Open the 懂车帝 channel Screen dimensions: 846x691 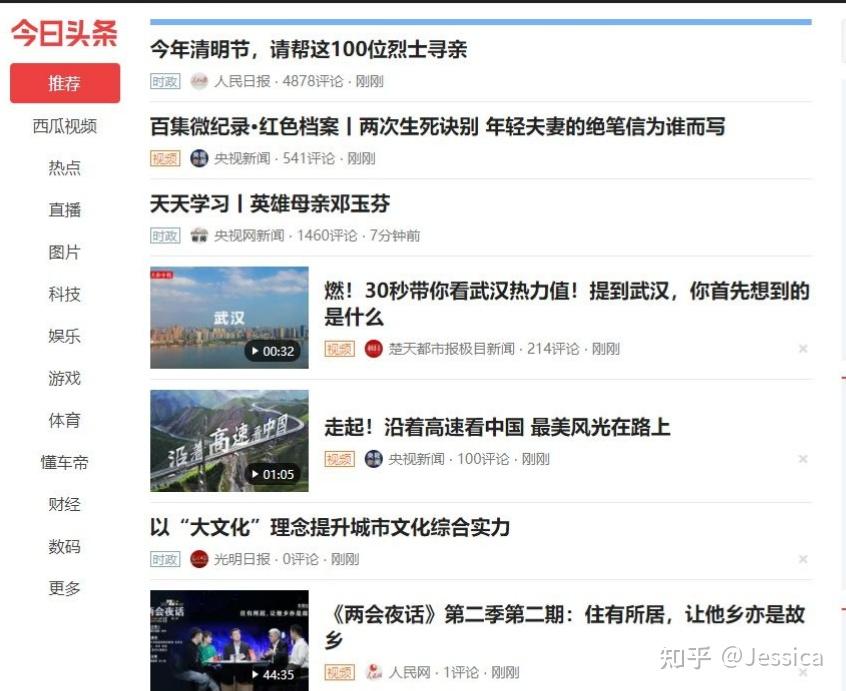[65, 462]
